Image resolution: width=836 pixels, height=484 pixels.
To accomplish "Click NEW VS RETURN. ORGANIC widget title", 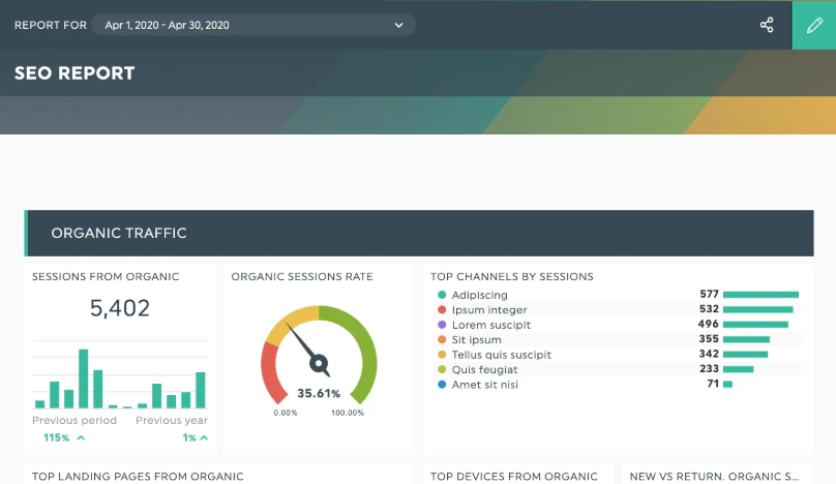I will (x=714, y=477).
